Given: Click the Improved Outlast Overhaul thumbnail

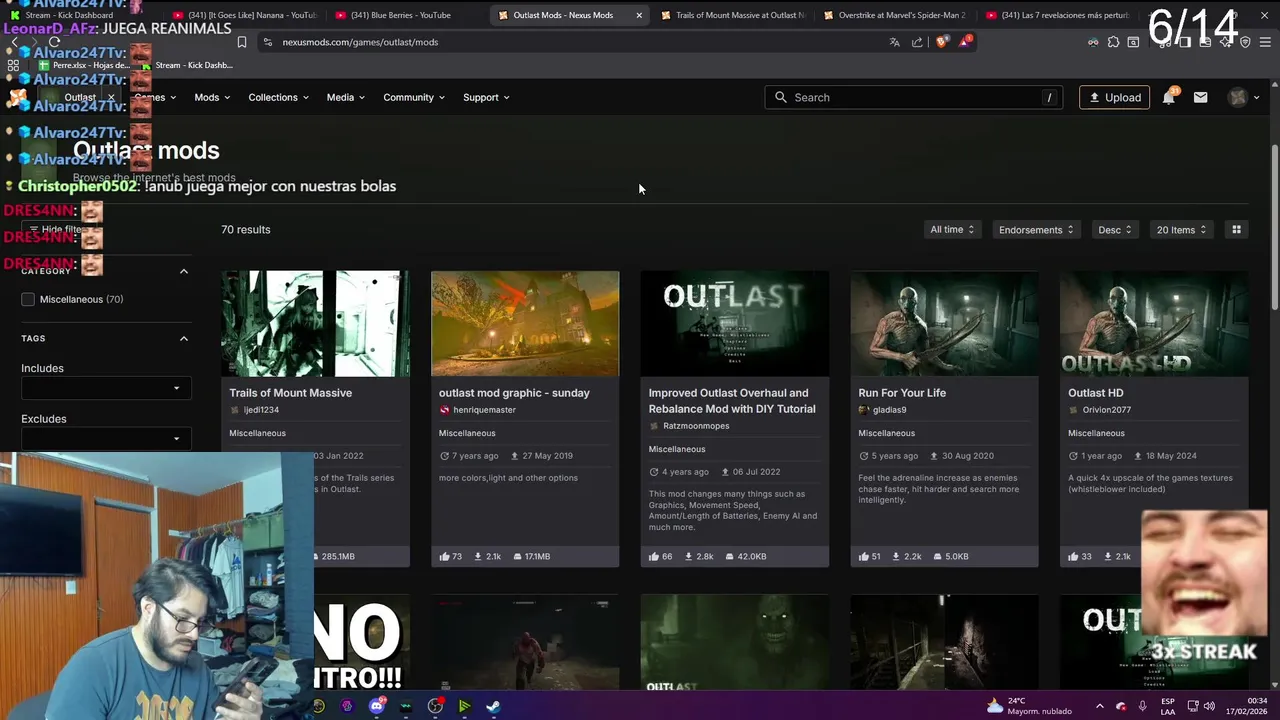Looking at the screenshot, I should pos(734,323).
